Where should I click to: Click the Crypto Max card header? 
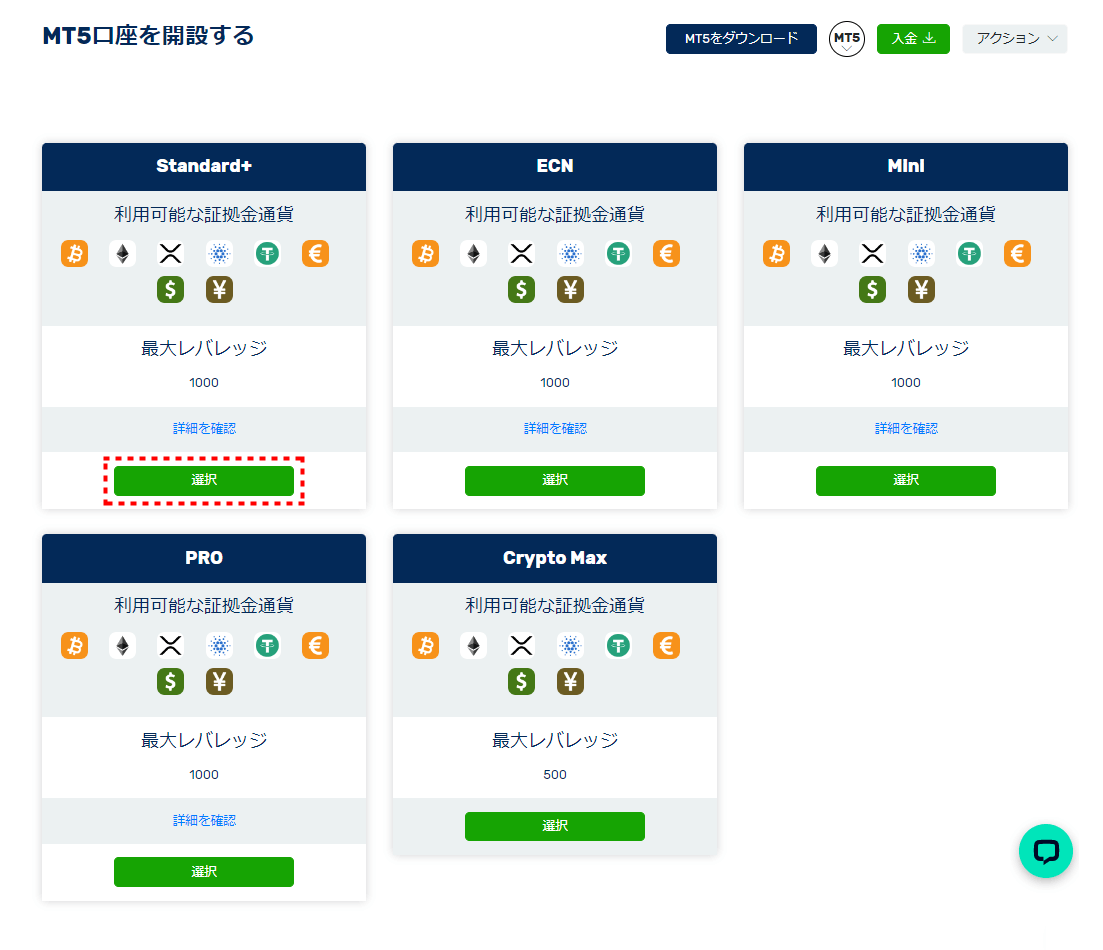[x=555, y=559]
